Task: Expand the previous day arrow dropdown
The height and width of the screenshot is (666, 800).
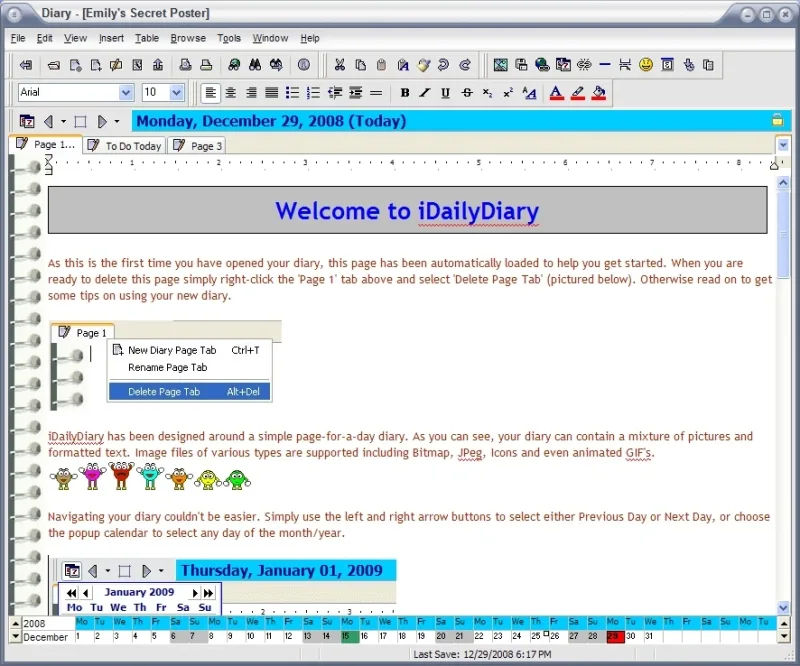Action: coord(63,121)
